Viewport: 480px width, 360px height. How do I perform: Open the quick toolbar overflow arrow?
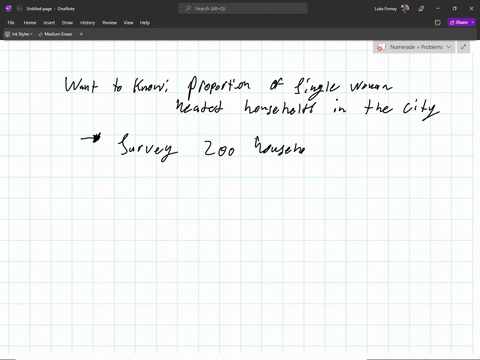tap(81, 34)
